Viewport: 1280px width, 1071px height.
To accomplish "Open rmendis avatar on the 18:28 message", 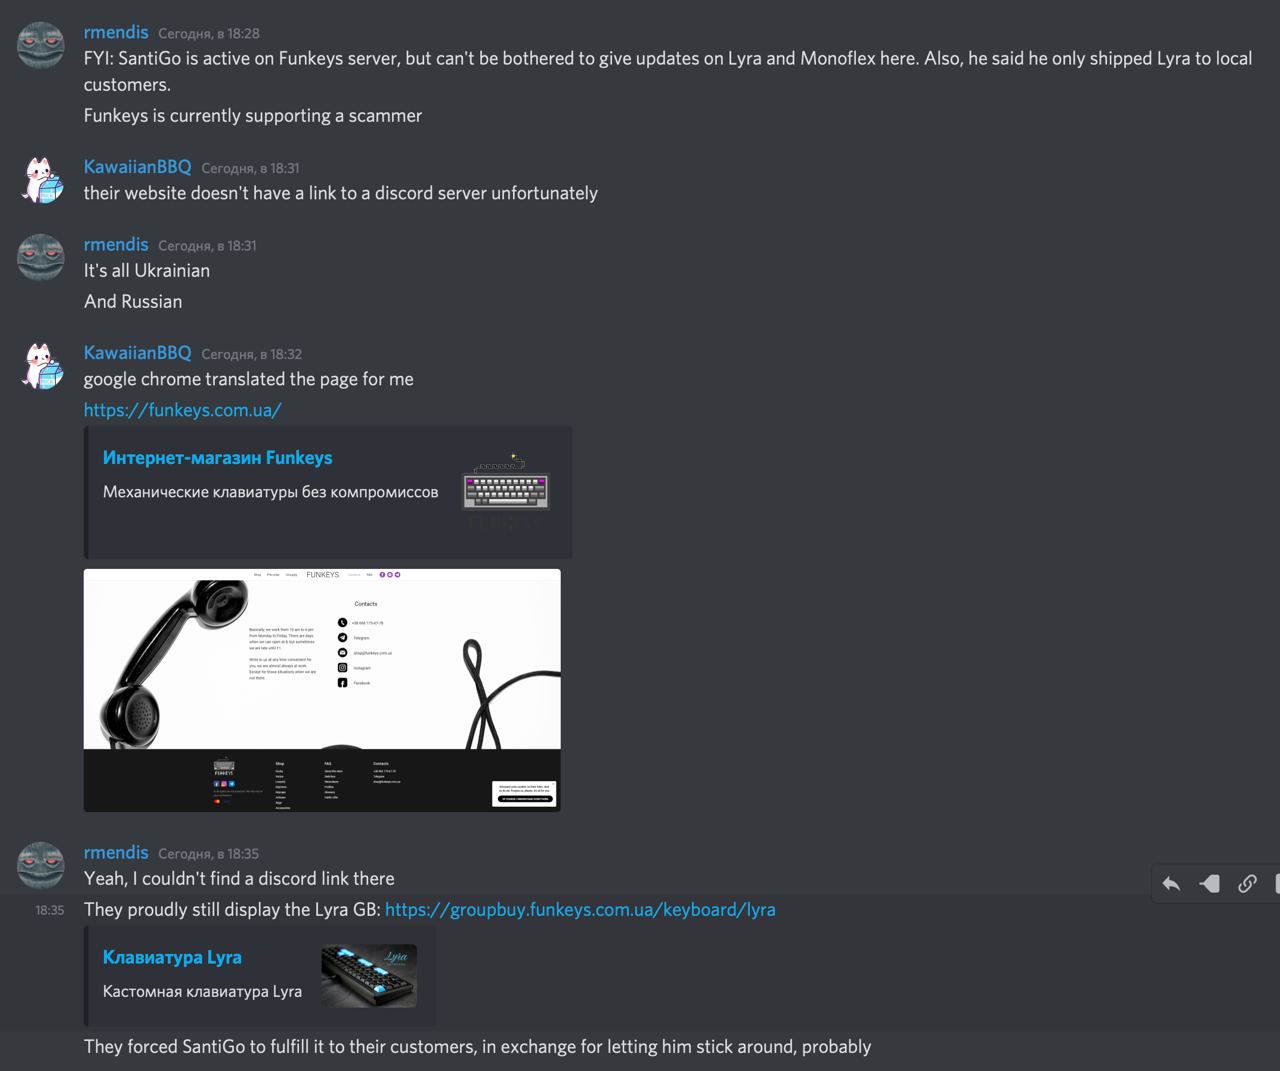I will tap(41, 46).
